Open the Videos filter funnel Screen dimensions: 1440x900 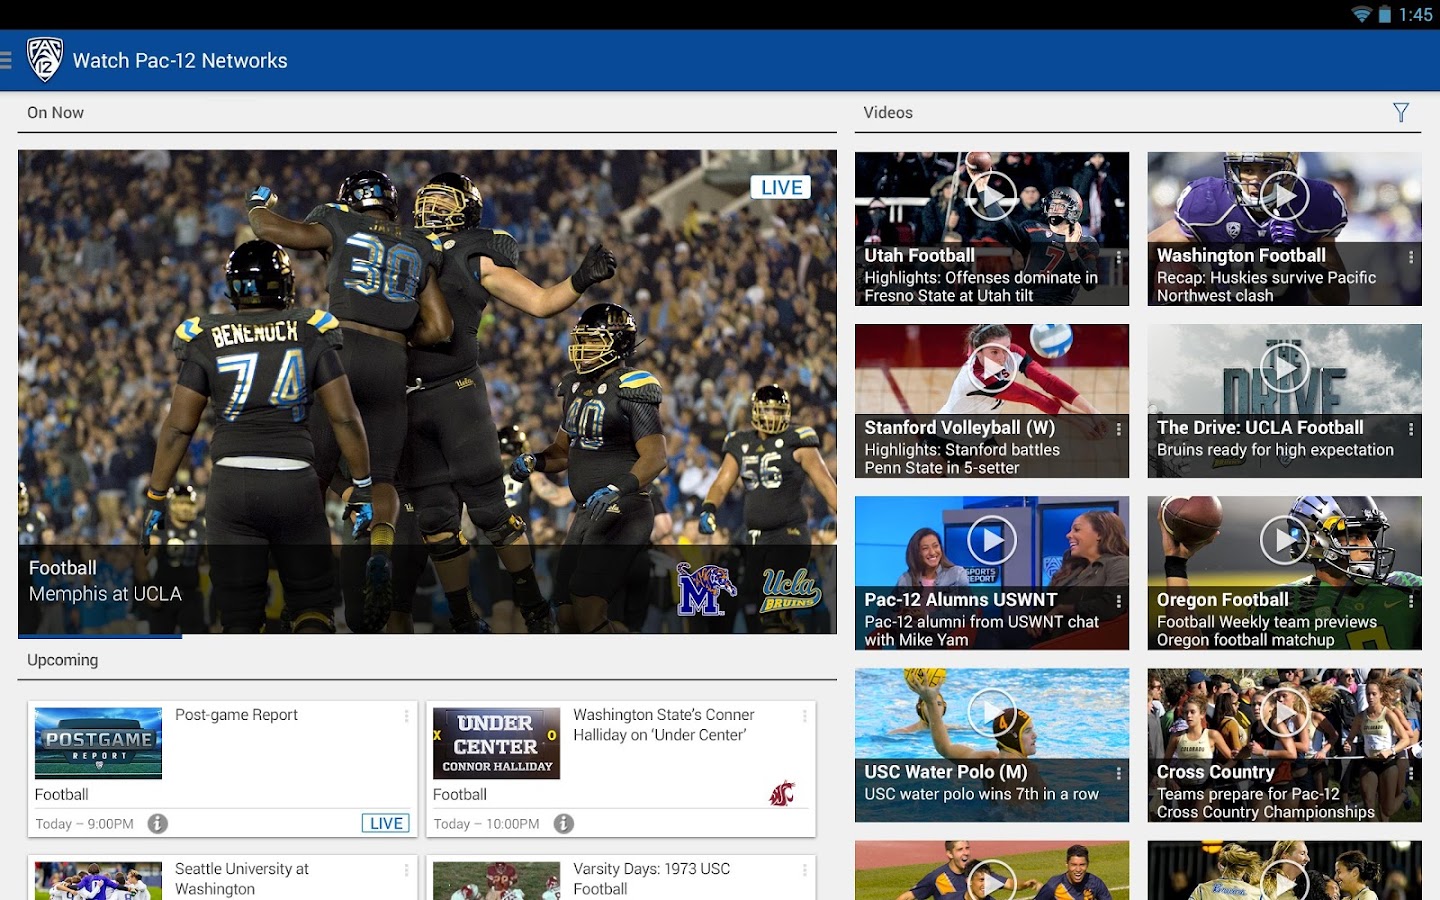click(1401, 112)
